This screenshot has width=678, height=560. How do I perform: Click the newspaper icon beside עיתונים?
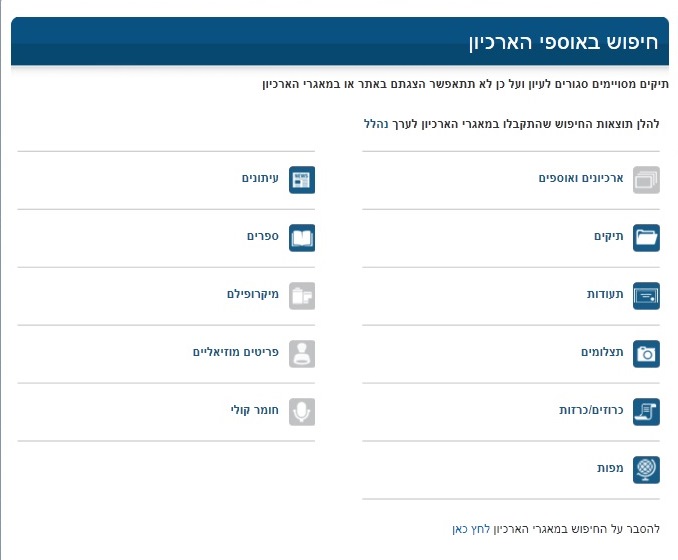point(302,180)
